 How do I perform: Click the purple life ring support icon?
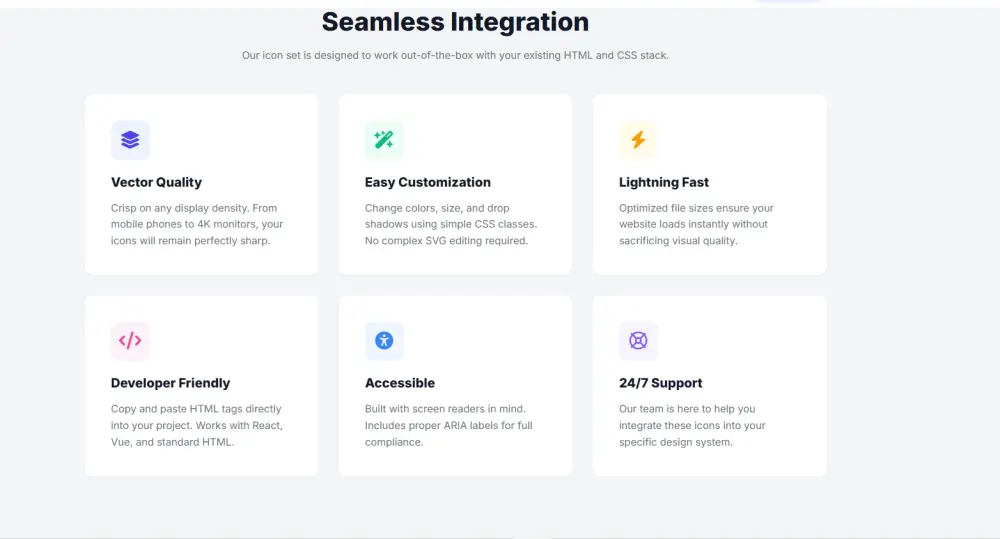(x=638, y=341)
